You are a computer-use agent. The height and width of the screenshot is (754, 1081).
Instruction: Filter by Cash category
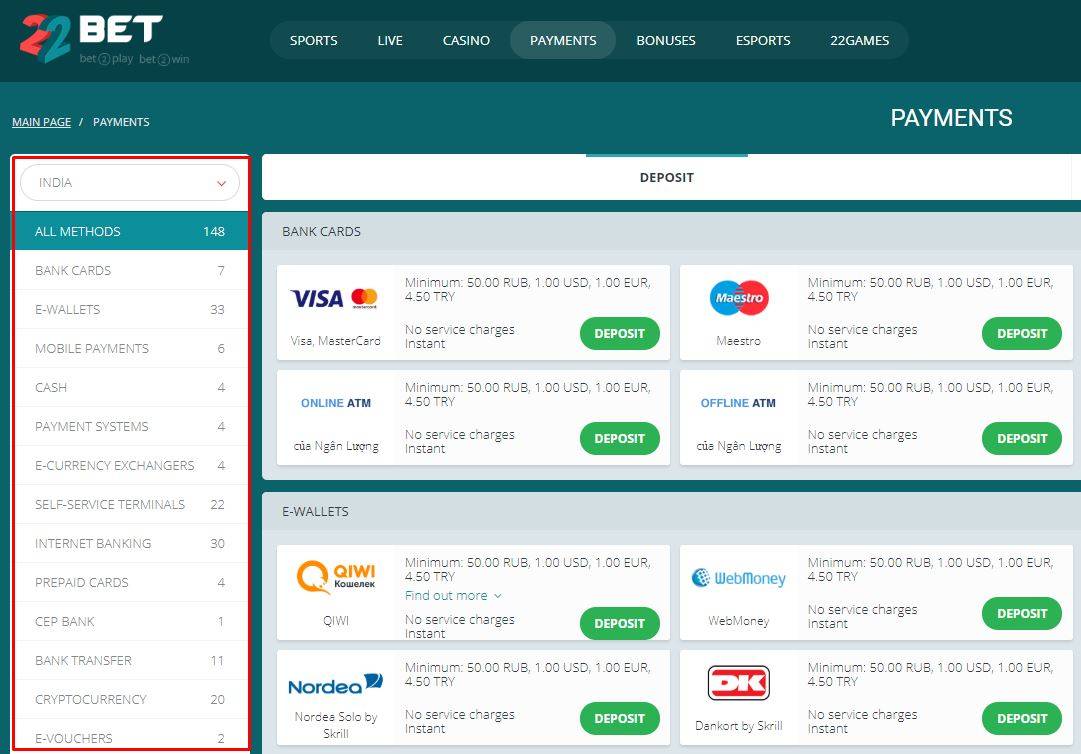tap(130, 387)
